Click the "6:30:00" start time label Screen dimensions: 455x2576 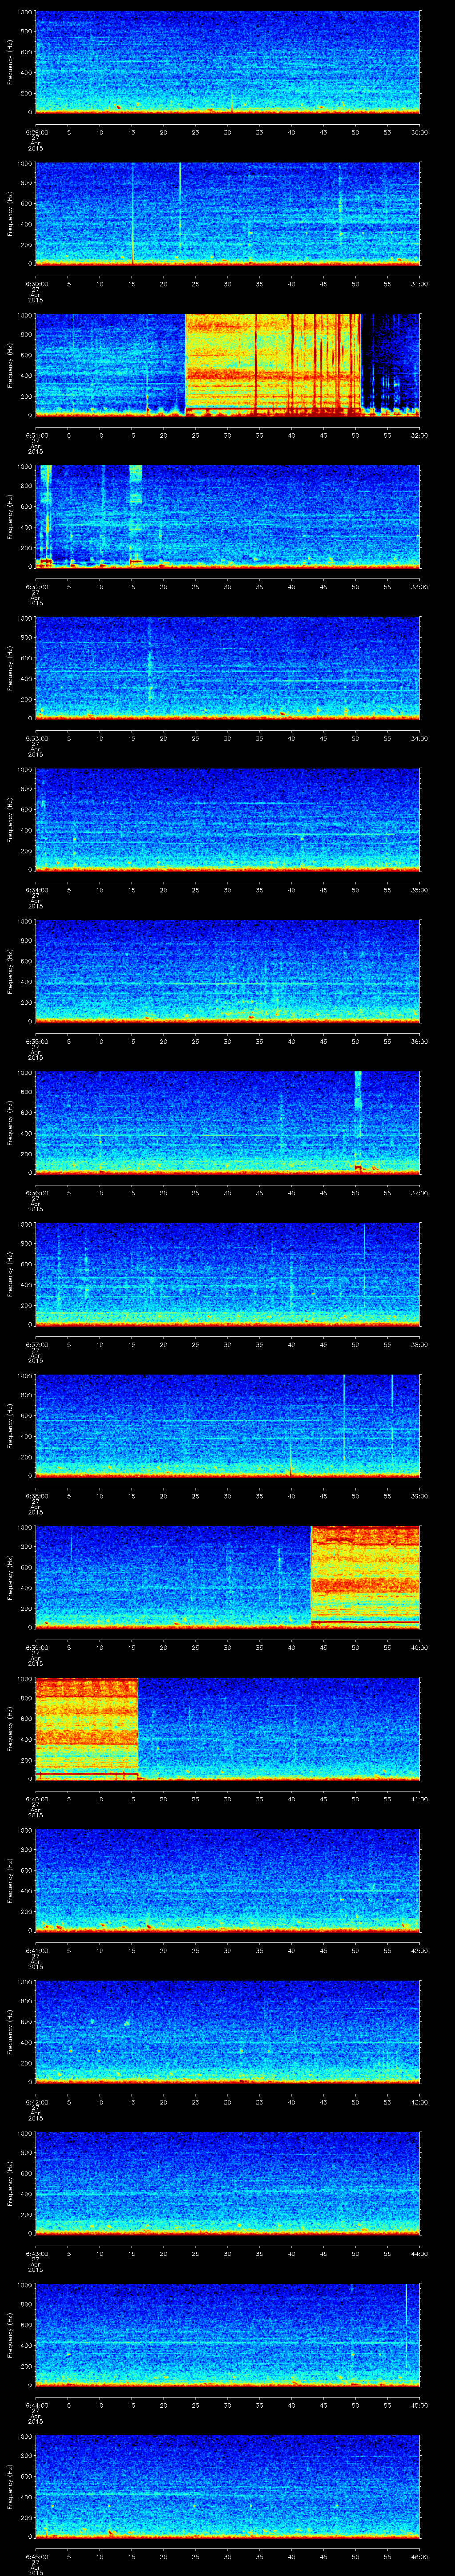pos(36,284)
